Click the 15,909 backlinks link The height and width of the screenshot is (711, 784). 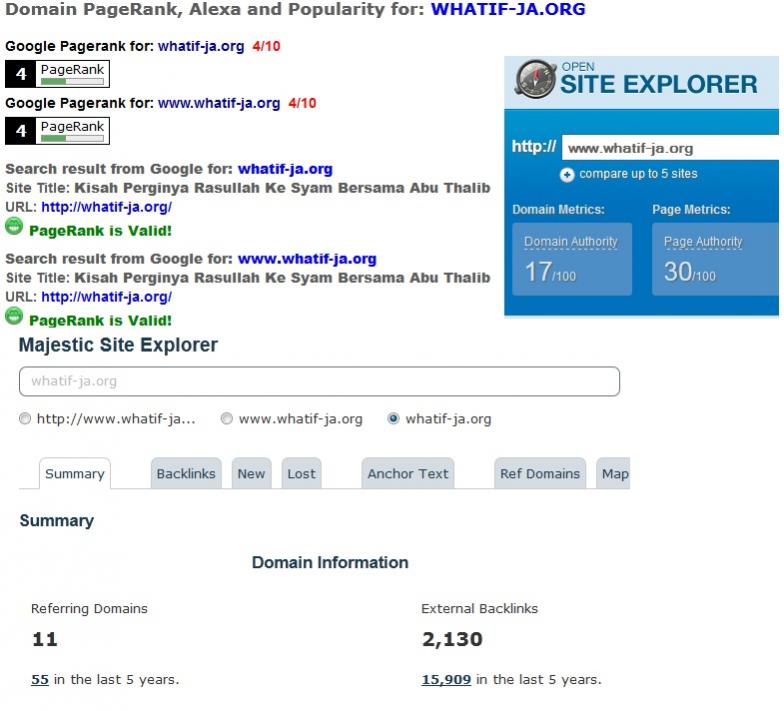[x=446, y=680]
